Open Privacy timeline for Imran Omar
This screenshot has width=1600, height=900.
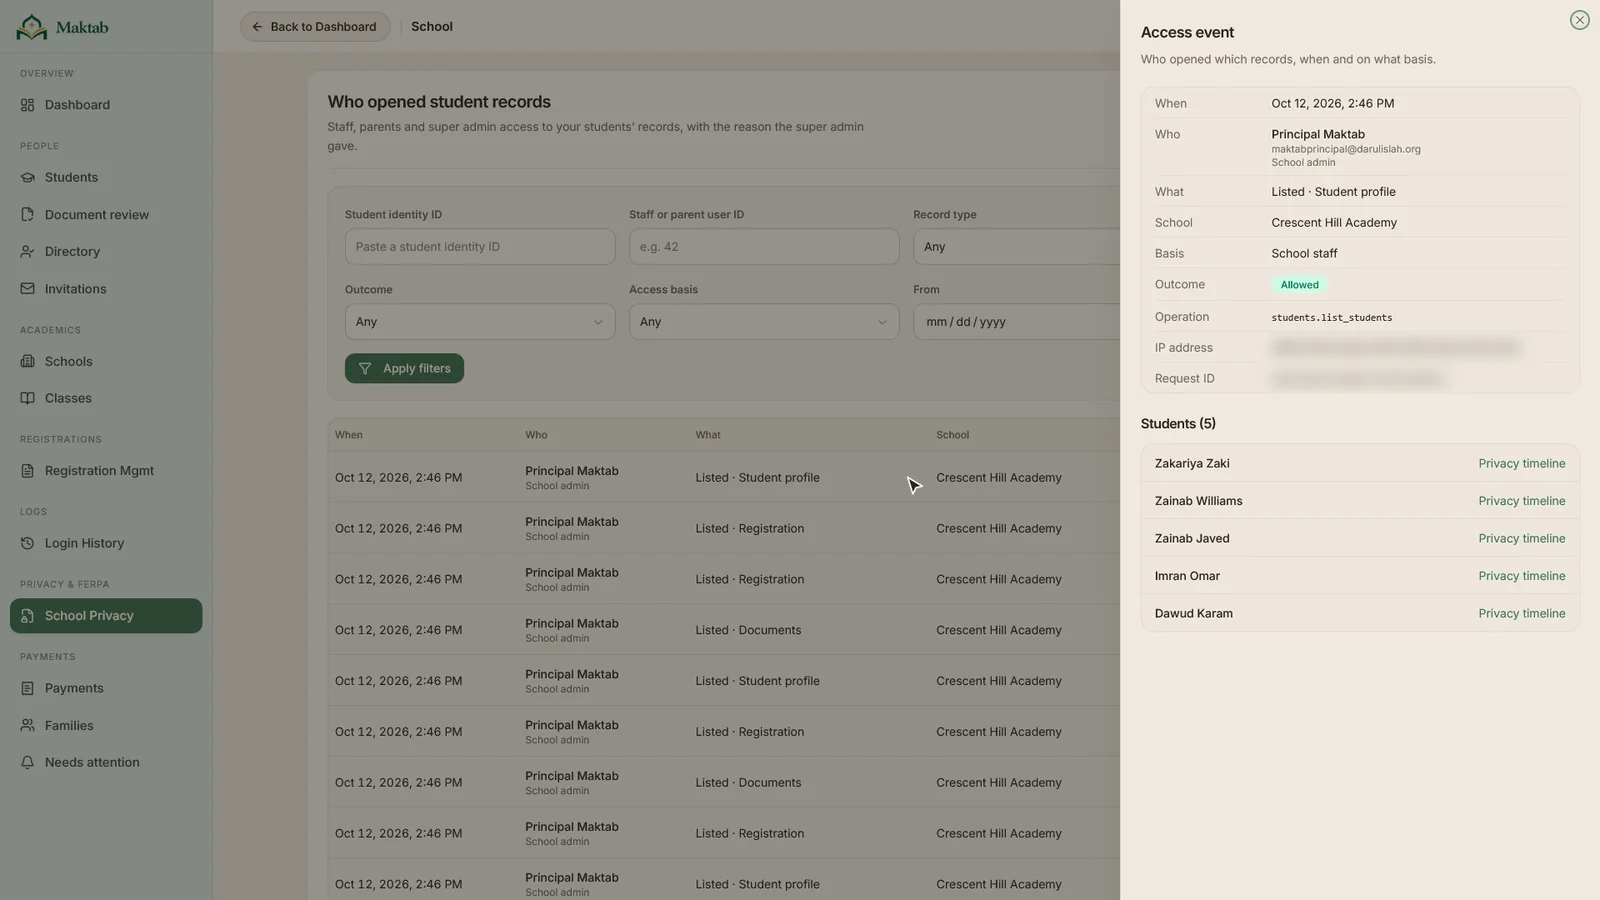point(1521,576)
